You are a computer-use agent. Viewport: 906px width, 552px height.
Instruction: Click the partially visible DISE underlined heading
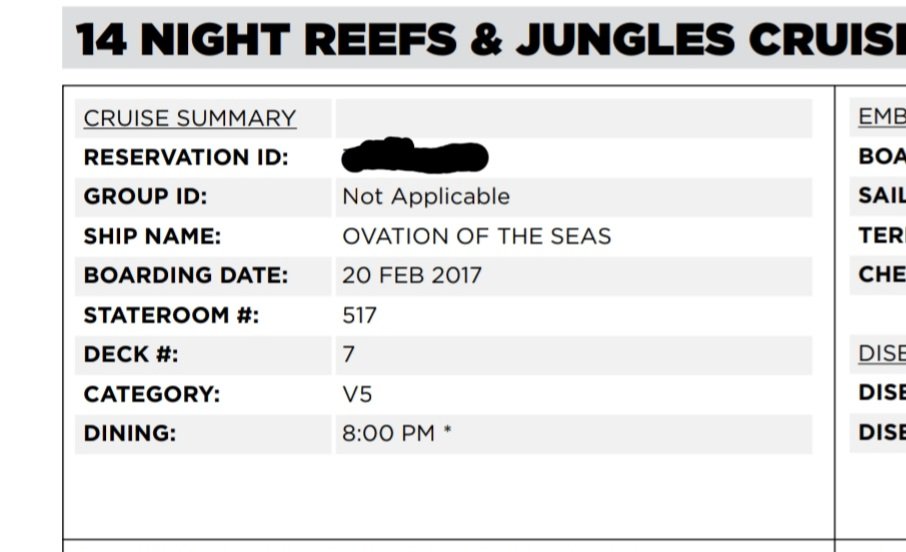882,353
